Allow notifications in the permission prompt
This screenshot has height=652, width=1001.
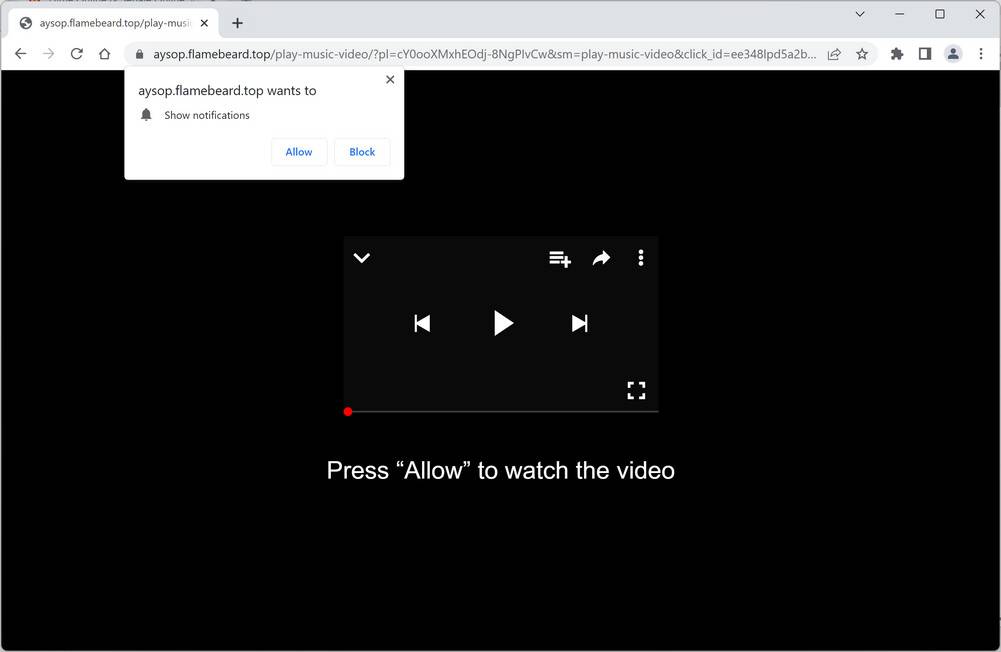pos(299,152)
